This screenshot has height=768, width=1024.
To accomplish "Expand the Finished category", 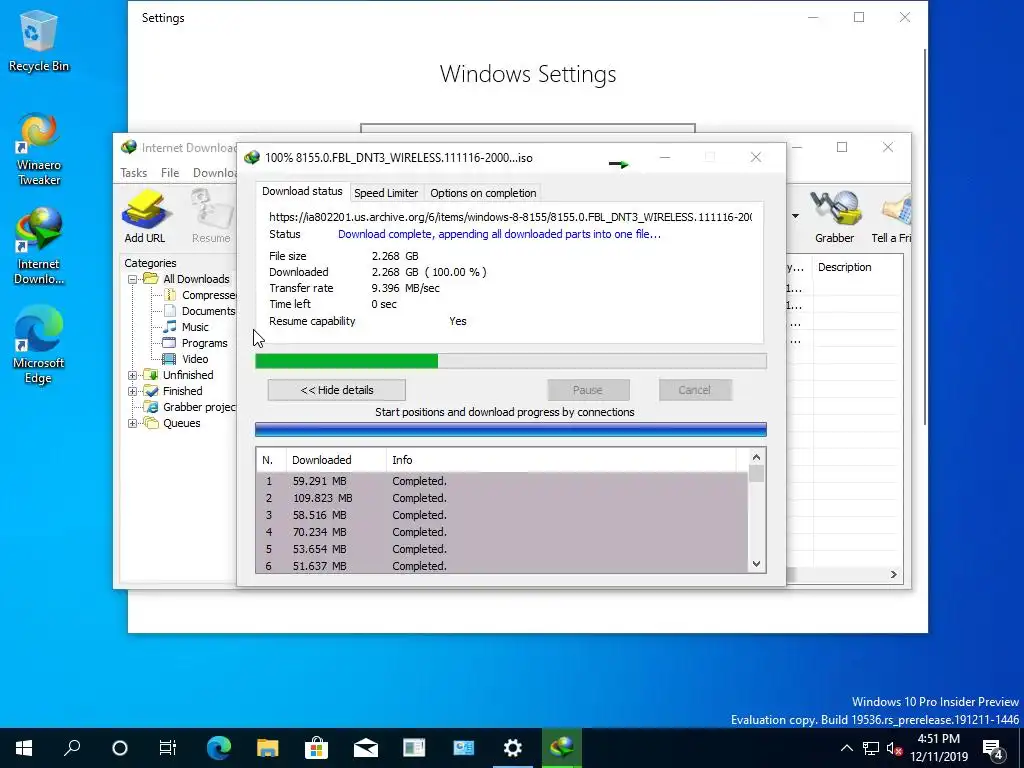I will pyautogui.click(x=133, y=391).
